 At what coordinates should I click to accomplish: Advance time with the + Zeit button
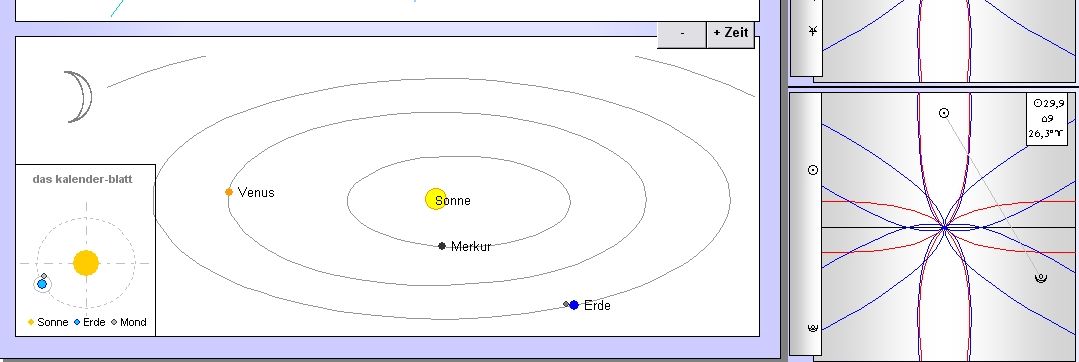(731, 33)
